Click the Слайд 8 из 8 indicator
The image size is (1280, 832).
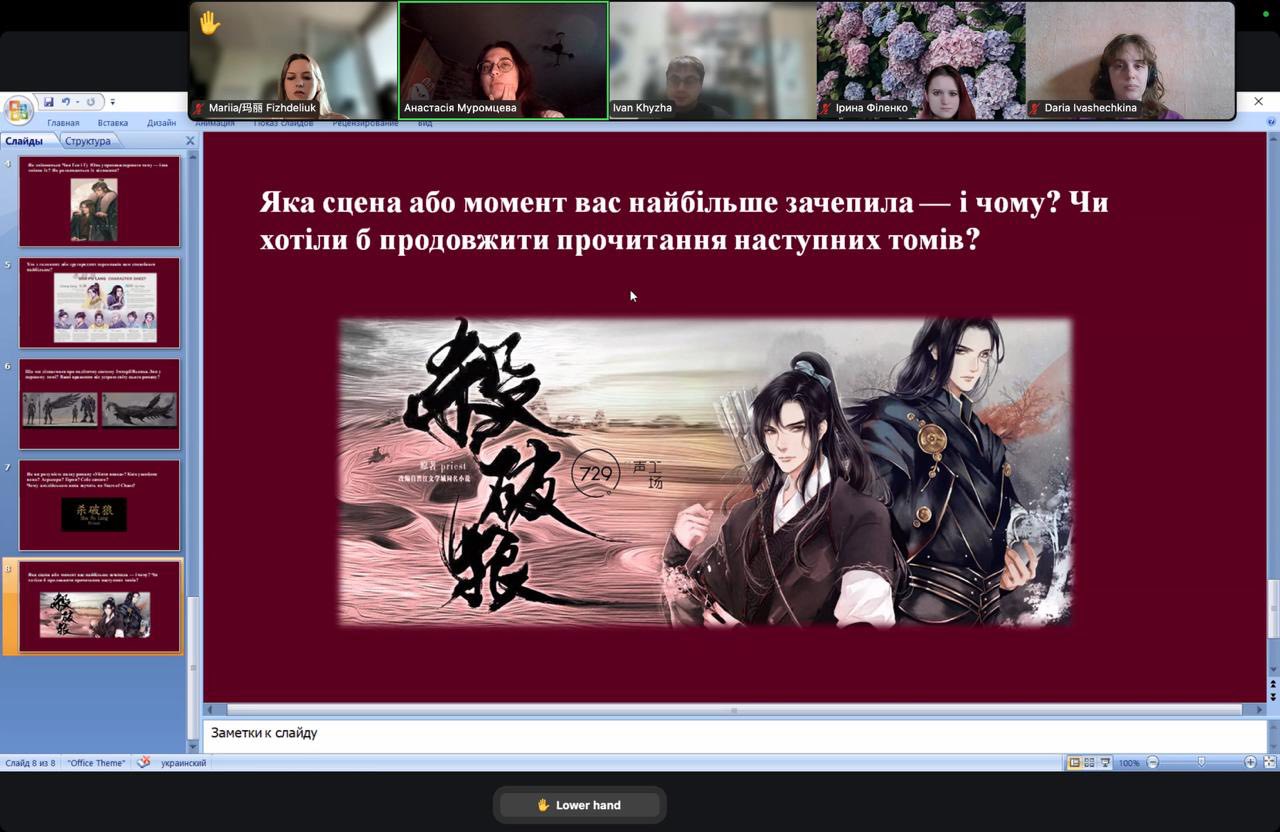tap(31, 763)
